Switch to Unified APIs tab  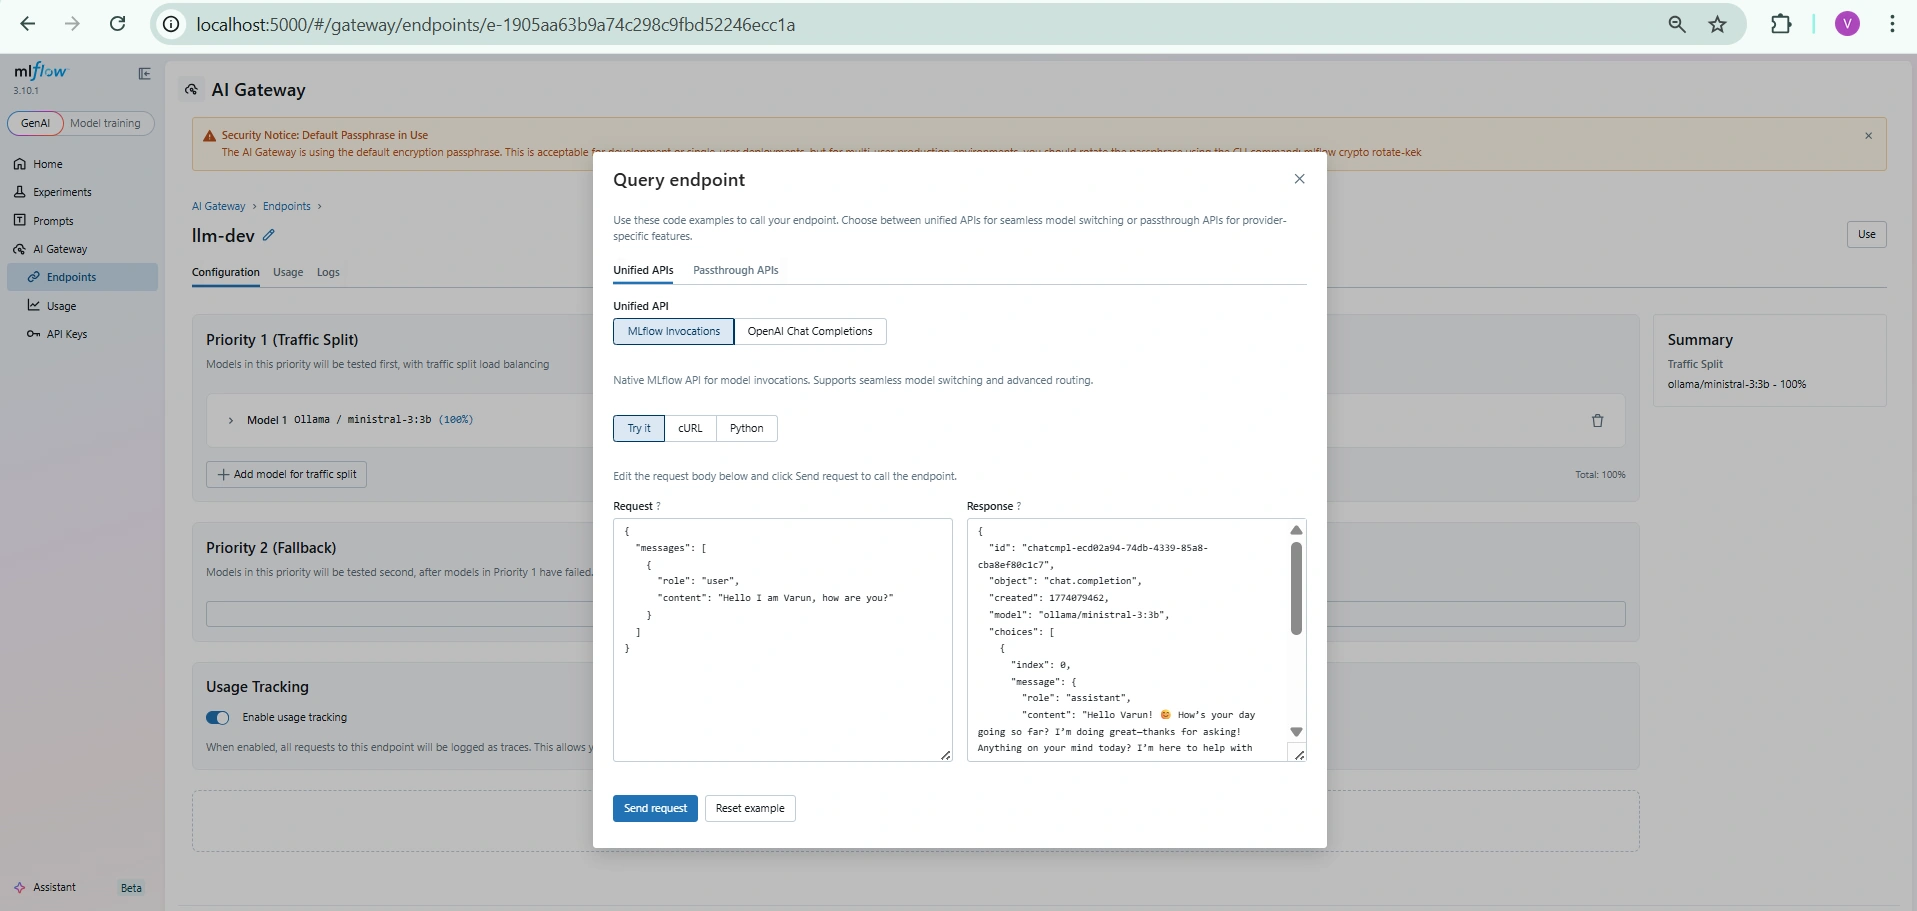pyautogui.click(x=643, y=270)
